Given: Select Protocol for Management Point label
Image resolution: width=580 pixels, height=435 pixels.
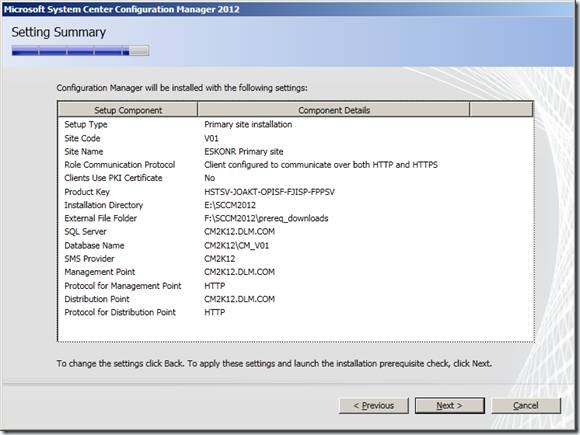Looking at the screenshot, I should tap(123, 286).
